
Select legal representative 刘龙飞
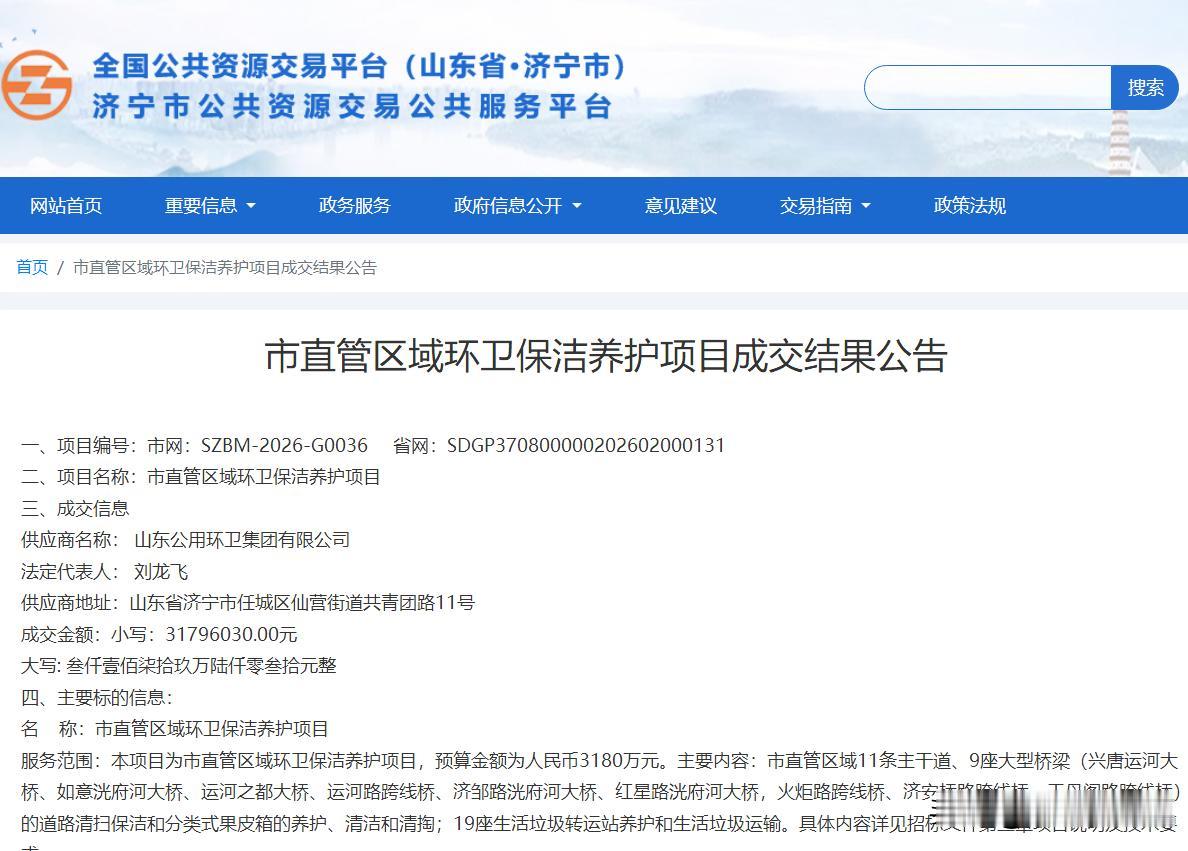161,571
